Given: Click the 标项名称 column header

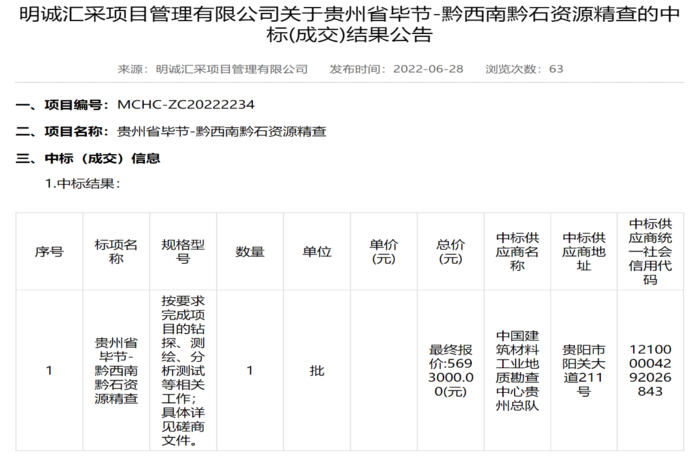Looking at the screenshot, I should 116,252.
